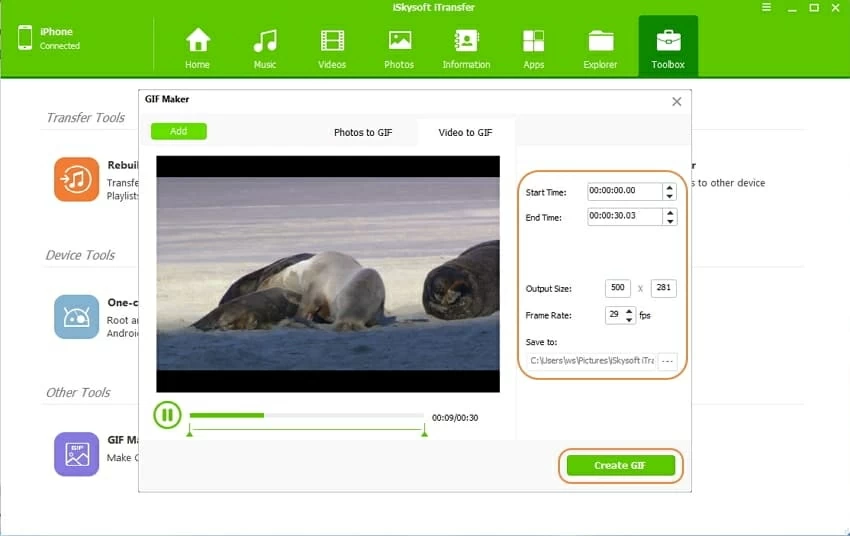Open the Photos section icon
The height and width of the screenshot is (536, 850).
pos(399,41)
